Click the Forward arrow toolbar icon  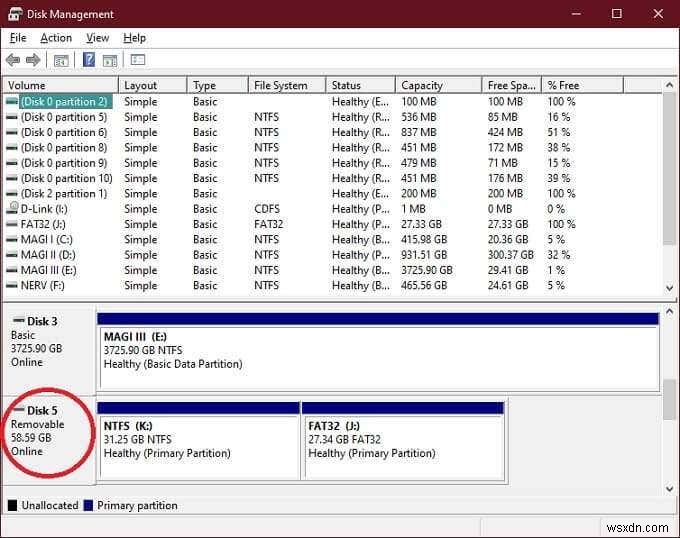(33, 60)
